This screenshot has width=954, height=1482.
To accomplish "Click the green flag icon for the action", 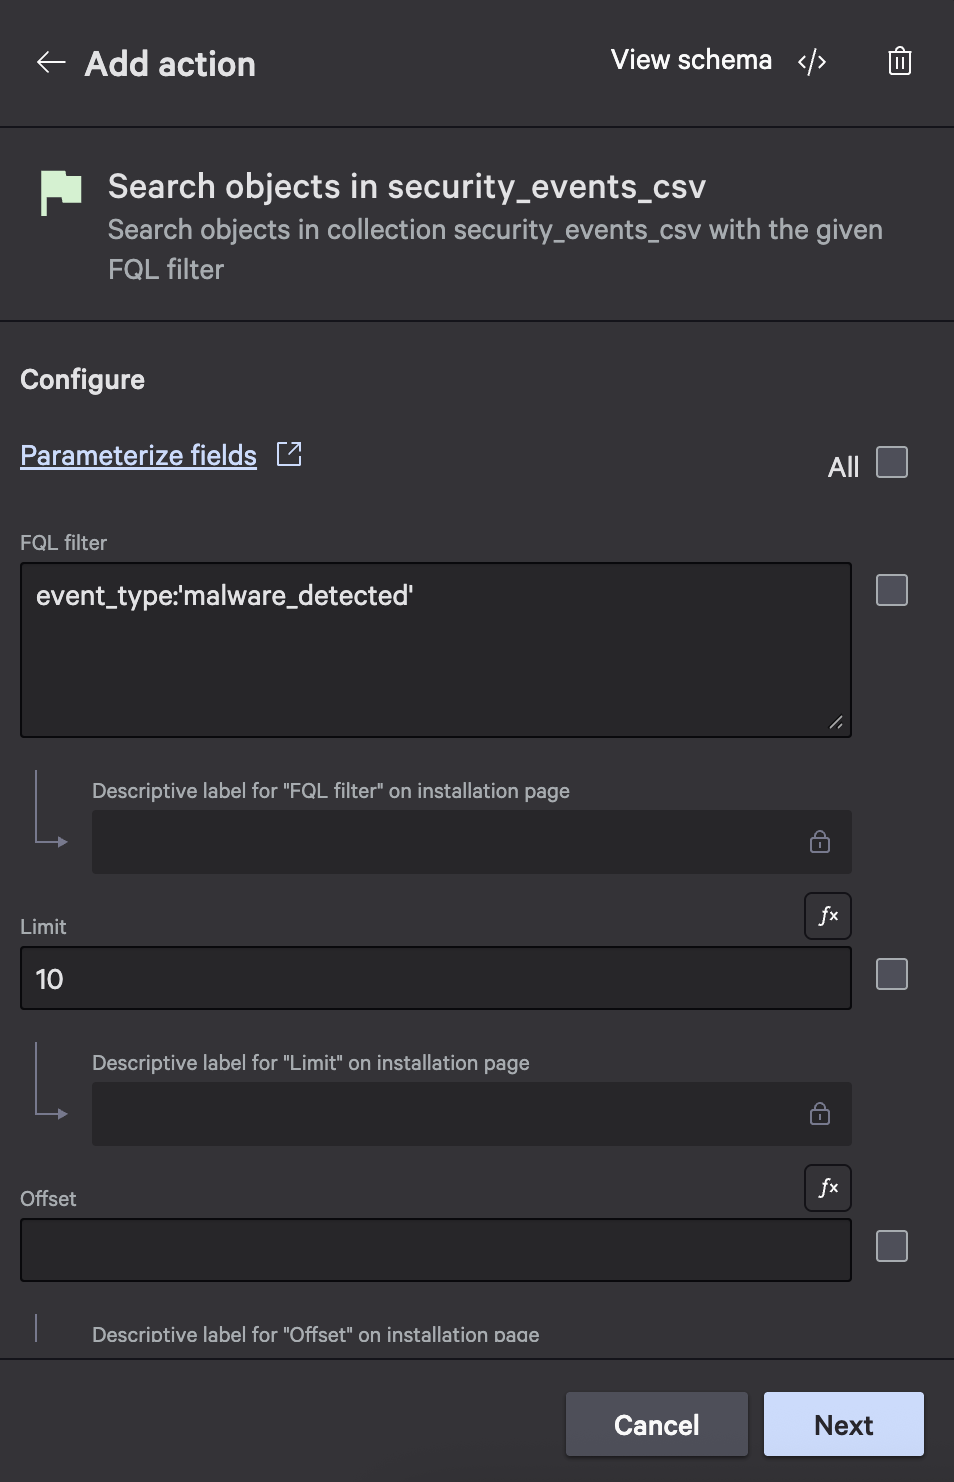I will point(62,192).
